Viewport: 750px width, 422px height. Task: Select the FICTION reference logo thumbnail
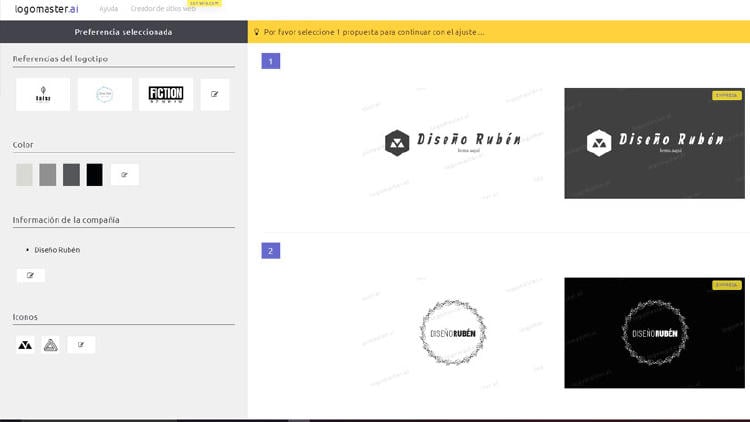click(166, 95)
